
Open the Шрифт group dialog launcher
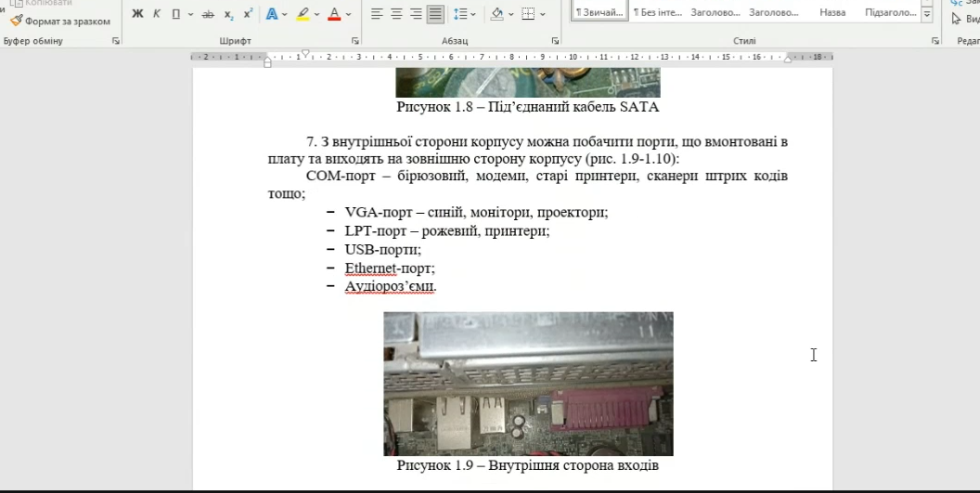tap(355, 41)
